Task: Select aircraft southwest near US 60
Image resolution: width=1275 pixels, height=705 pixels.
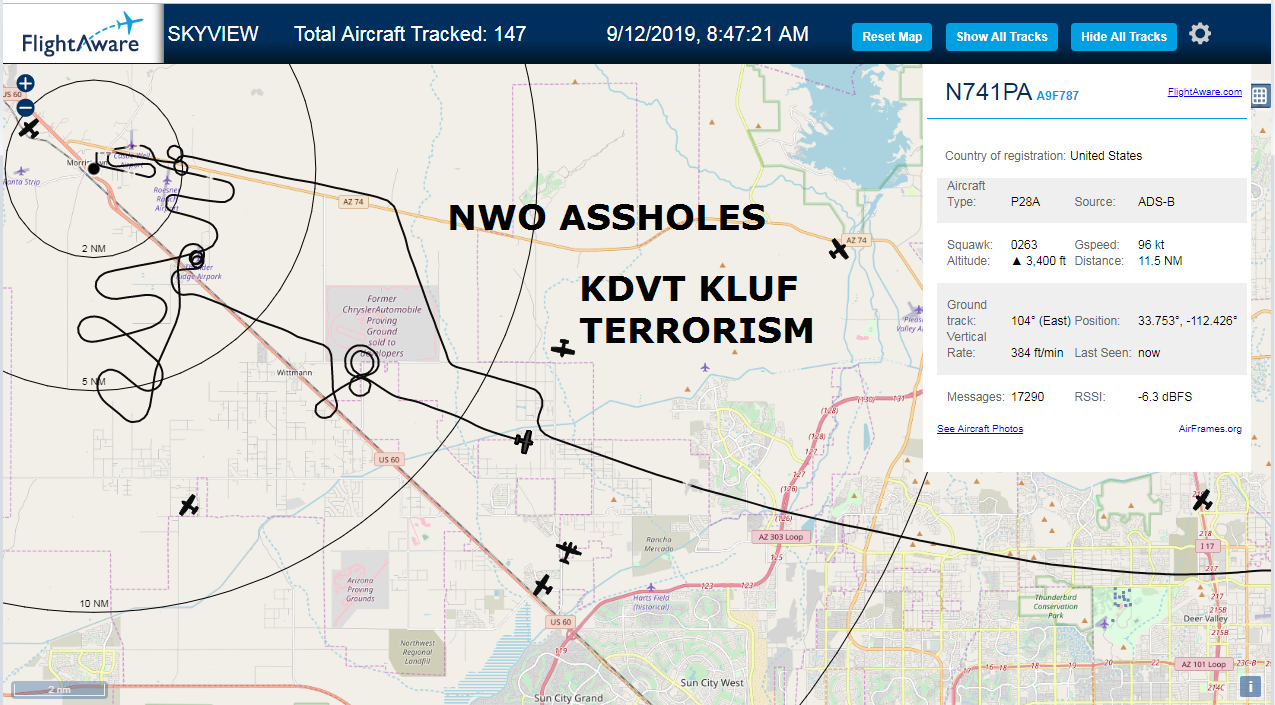Action: tap(188, 505)
